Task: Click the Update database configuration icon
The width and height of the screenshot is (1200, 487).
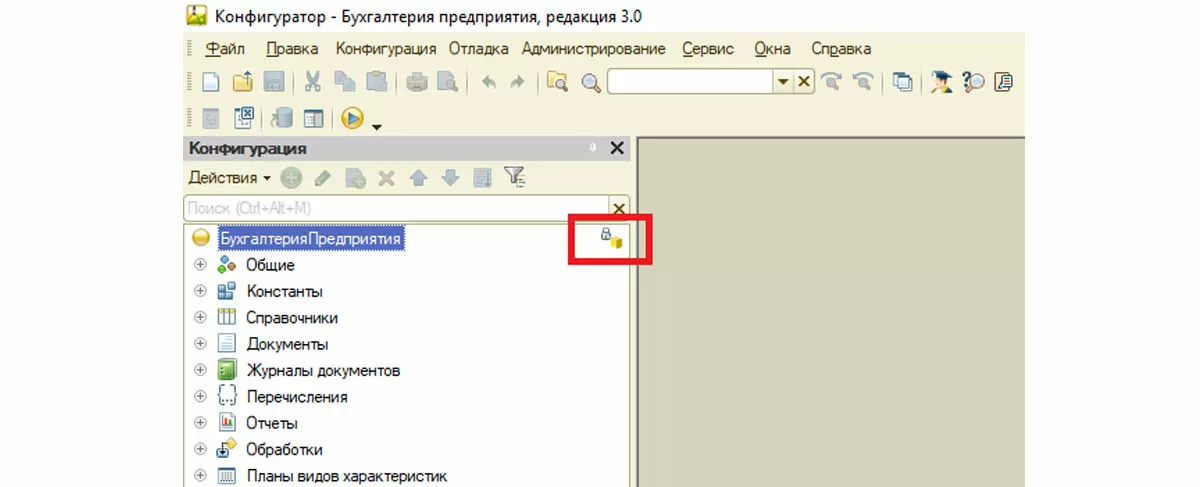Action: 283,118
